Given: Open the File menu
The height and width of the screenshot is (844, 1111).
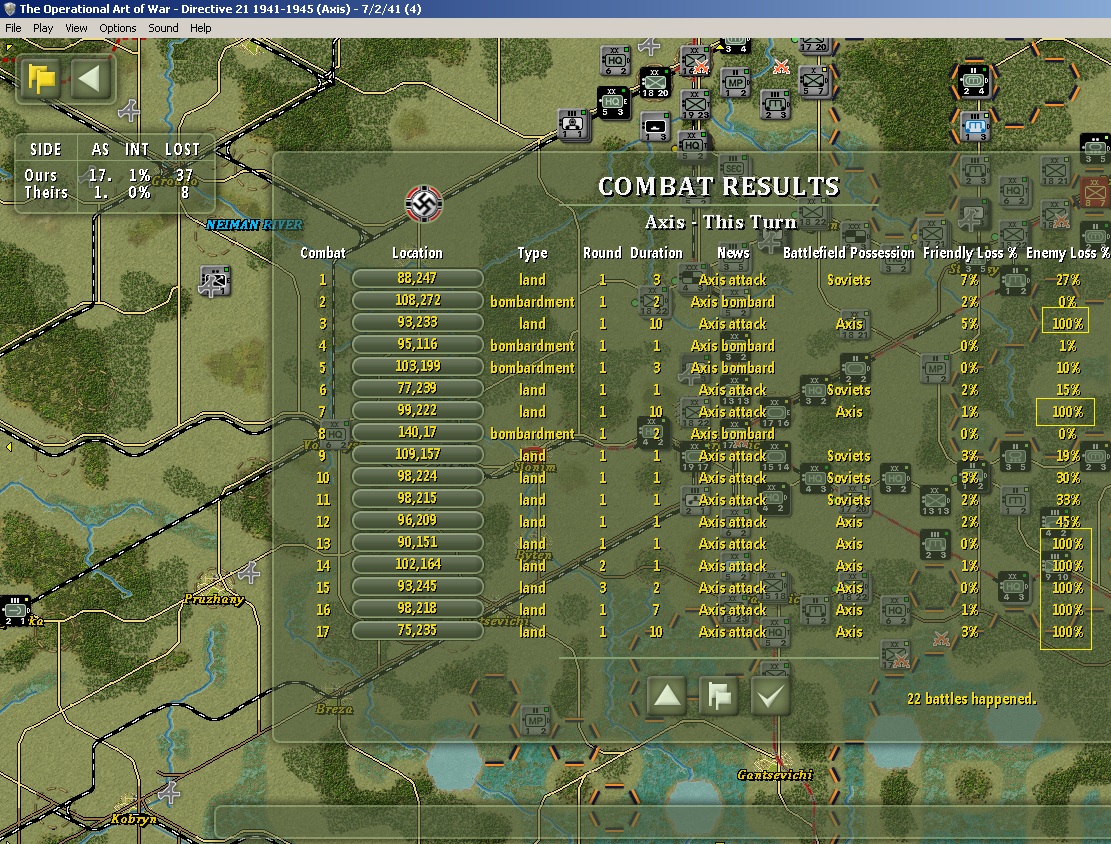Looking at the screenshot, I should click(13, 28).
